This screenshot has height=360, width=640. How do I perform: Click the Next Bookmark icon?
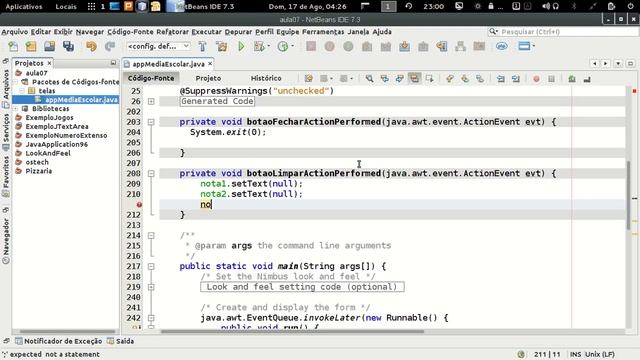point(465,79)
